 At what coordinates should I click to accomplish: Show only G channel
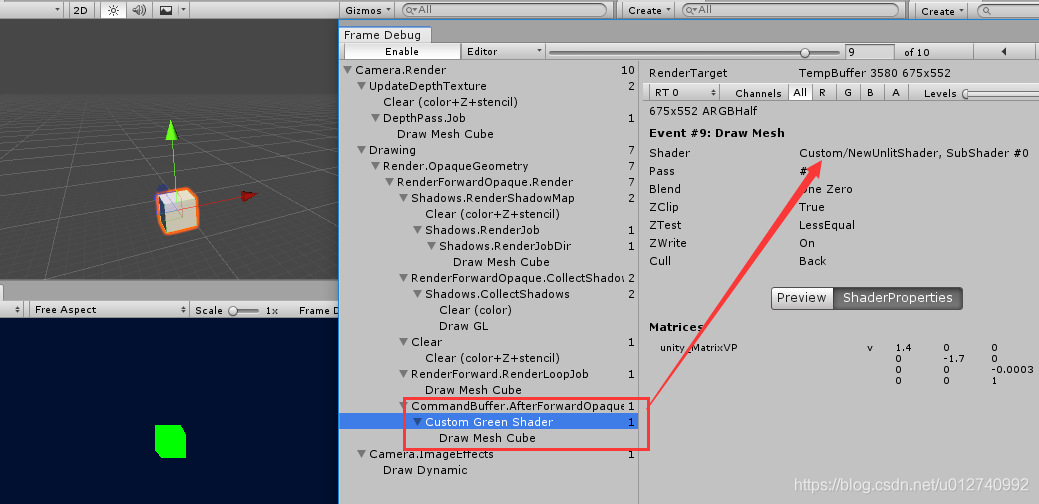(848, 93)
